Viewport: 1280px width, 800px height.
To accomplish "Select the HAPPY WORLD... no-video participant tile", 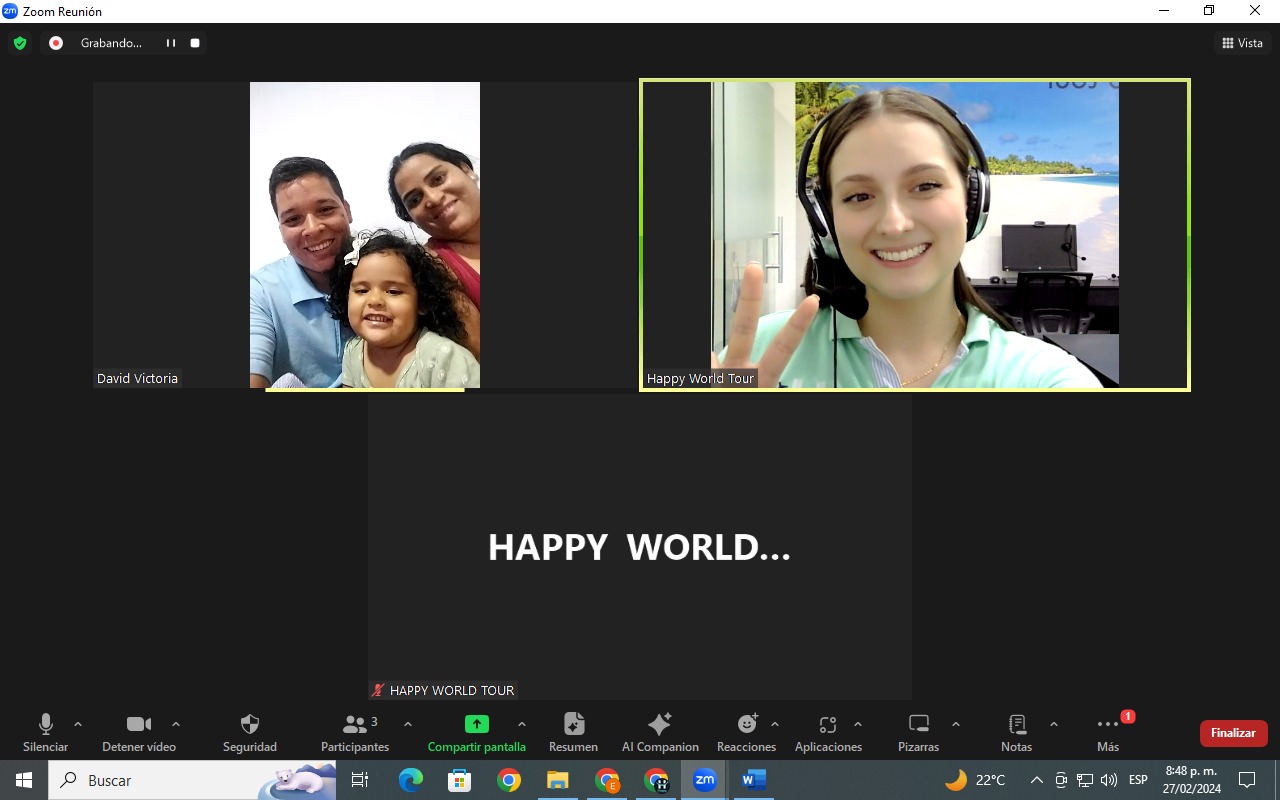I will pyautogui.click(x=640, y=547).
